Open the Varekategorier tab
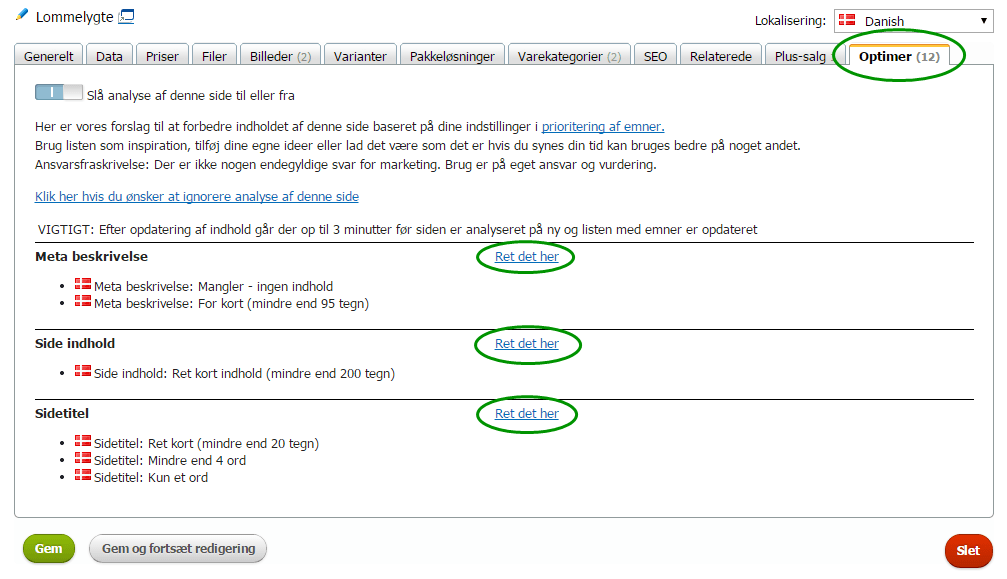1007x579 pixels. [569, 56]
